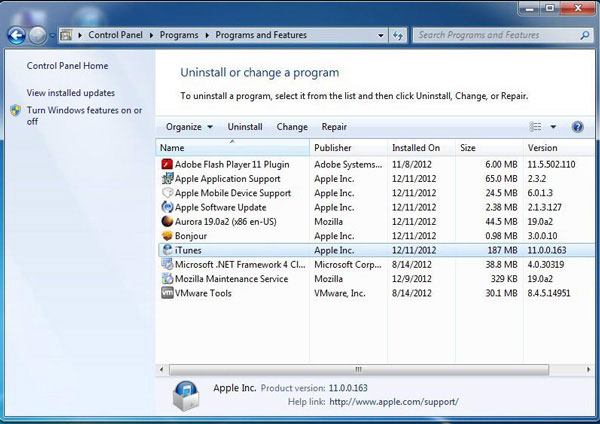Open the recent pages dropdown arrow
This screenshot has width=600, height=424.
pos(52,36)
